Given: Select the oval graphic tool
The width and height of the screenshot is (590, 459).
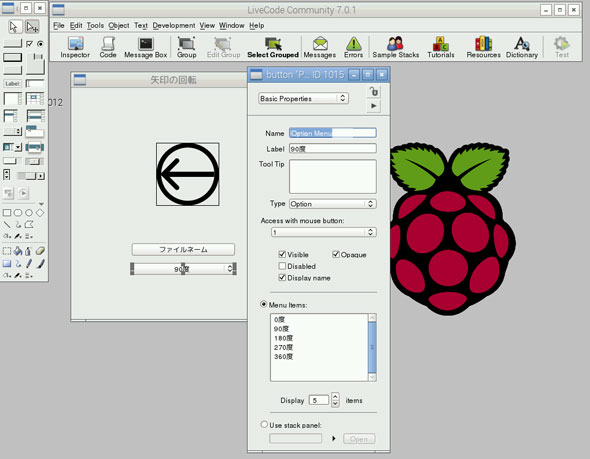Looking at the screenshot, I should pyautogui.click(x=29, y=213).
